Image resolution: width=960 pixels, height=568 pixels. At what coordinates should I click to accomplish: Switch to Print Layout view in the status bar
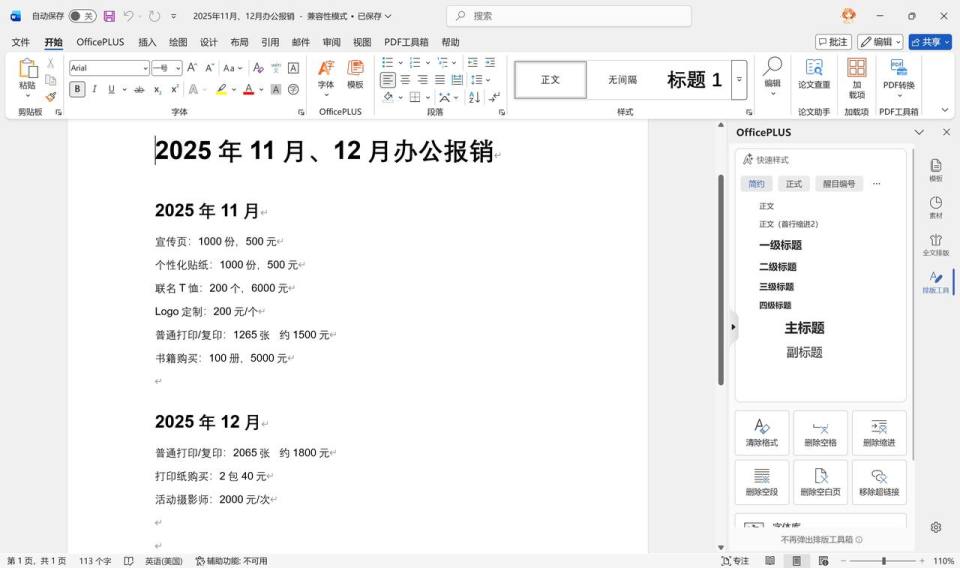pyautogui.click(x=797, y=561)
